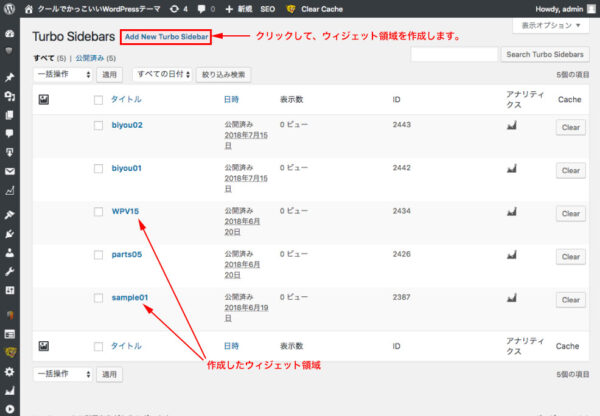
Task: Open the Howdy, admin account menu
Action: (x=565, y=9)
